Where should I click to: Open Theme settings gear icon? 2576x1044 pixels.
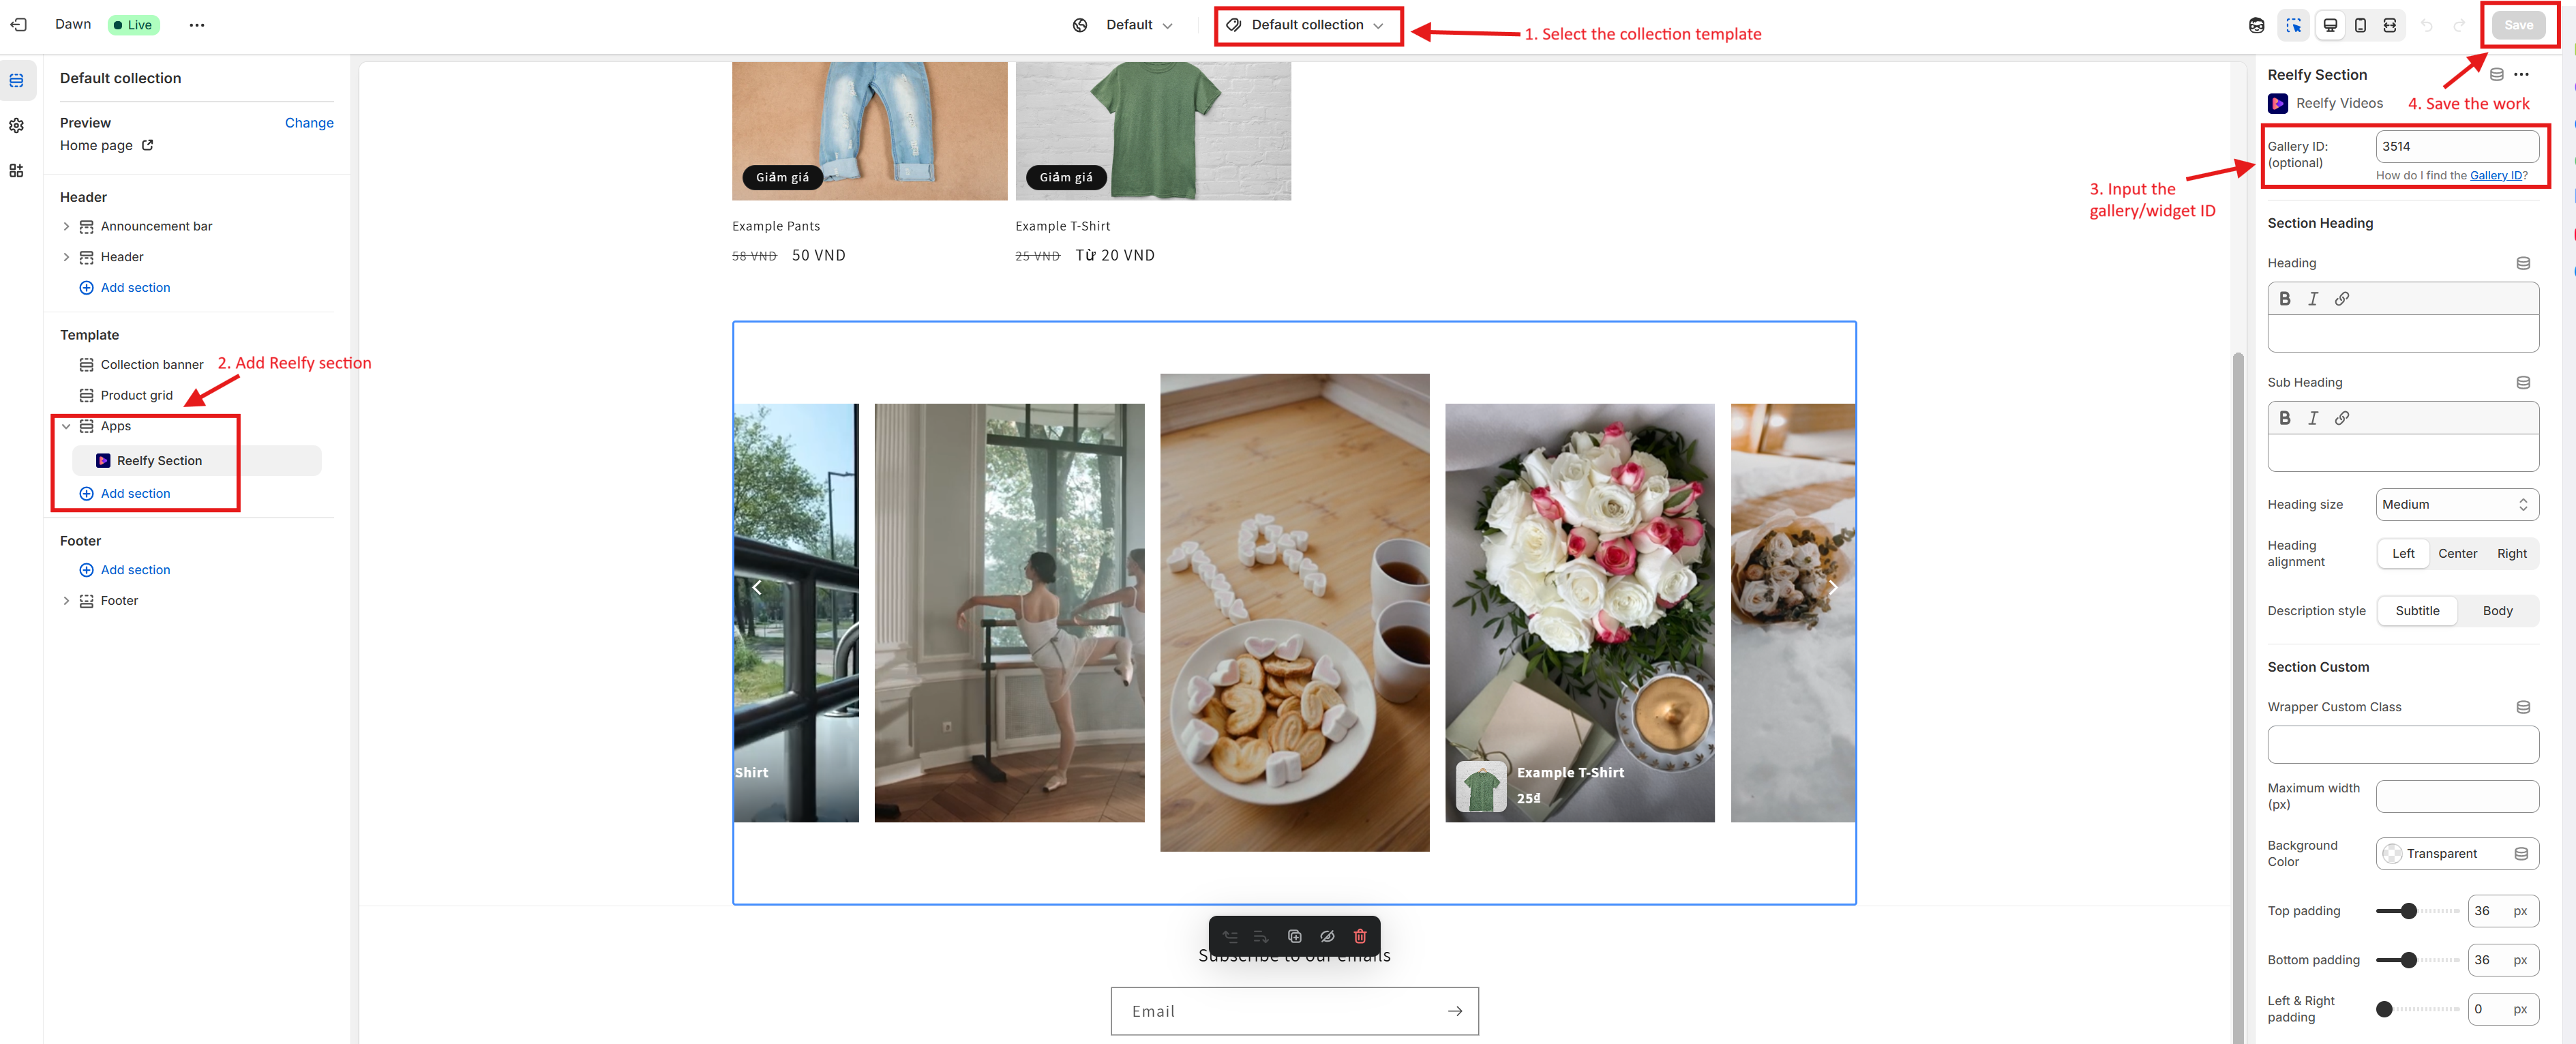pos(17,125)
